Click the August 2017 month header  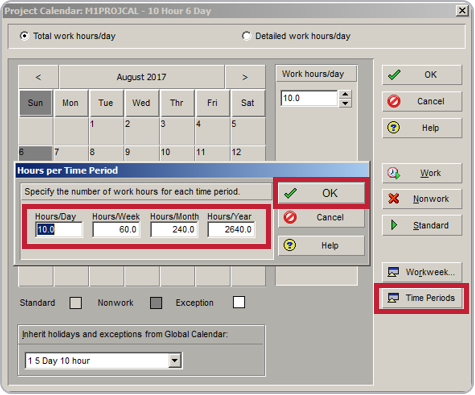[141, 77]
